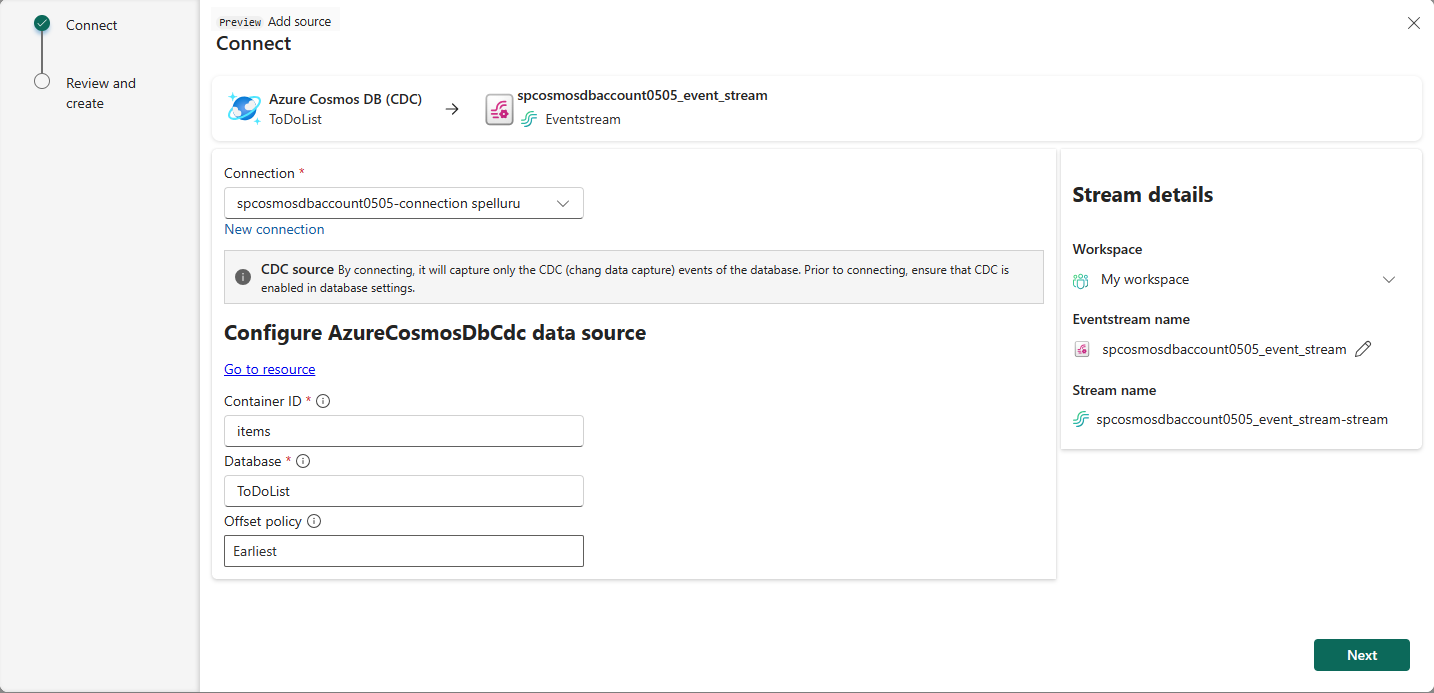
Task: Click the completed Connect step checkmark
Action: [x=42, y=23]
